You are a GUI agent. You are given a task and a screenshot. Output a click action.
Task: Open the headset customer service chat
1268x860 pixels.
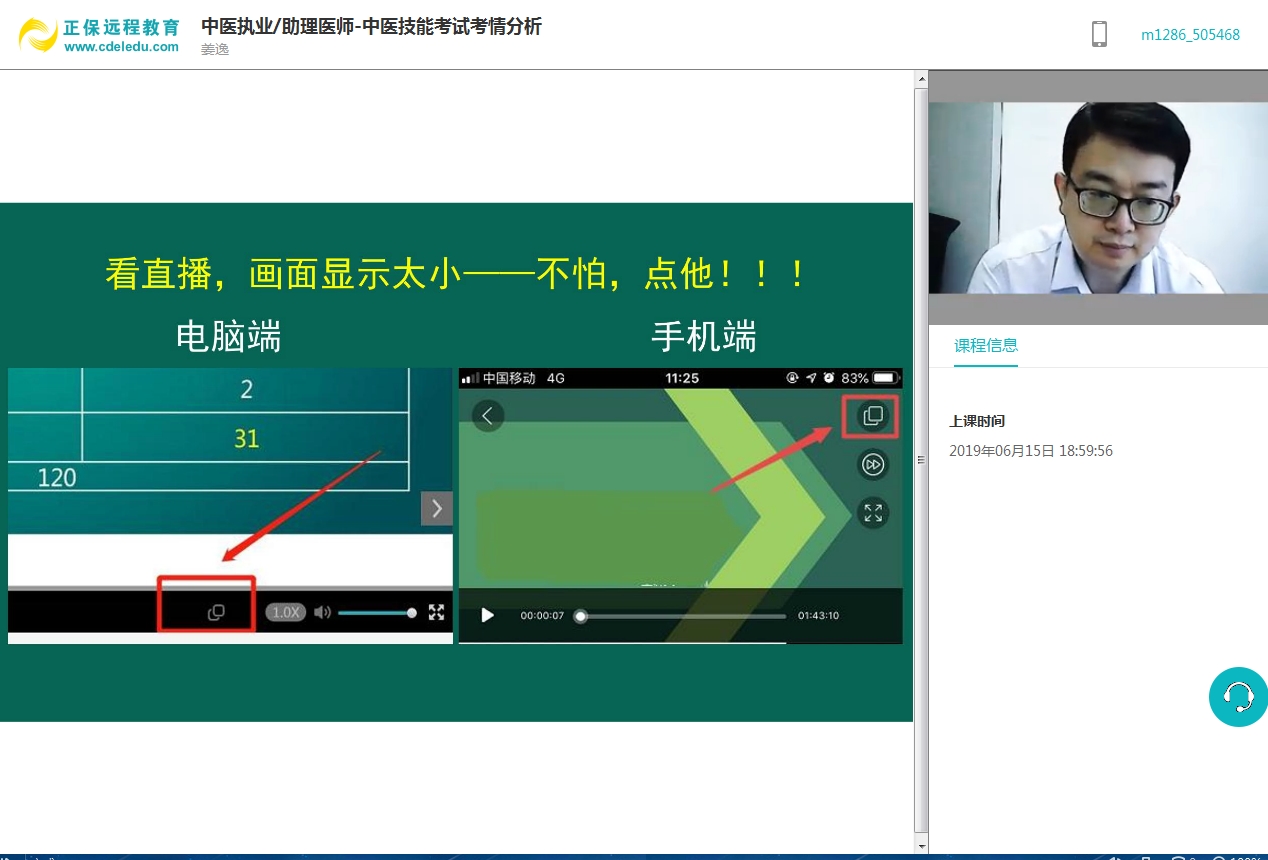coord(1238,696)
